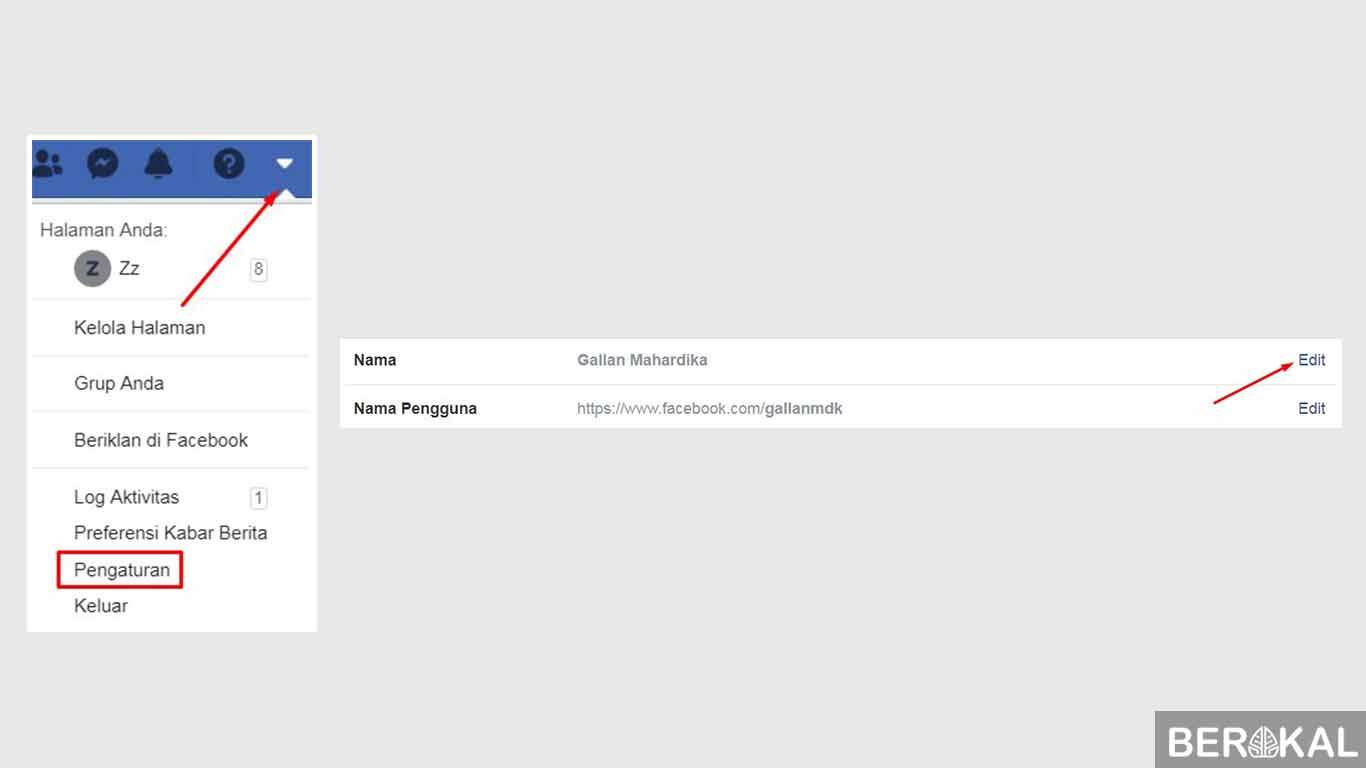Edit the Nama Pengguna row

tap(1311, 408)
